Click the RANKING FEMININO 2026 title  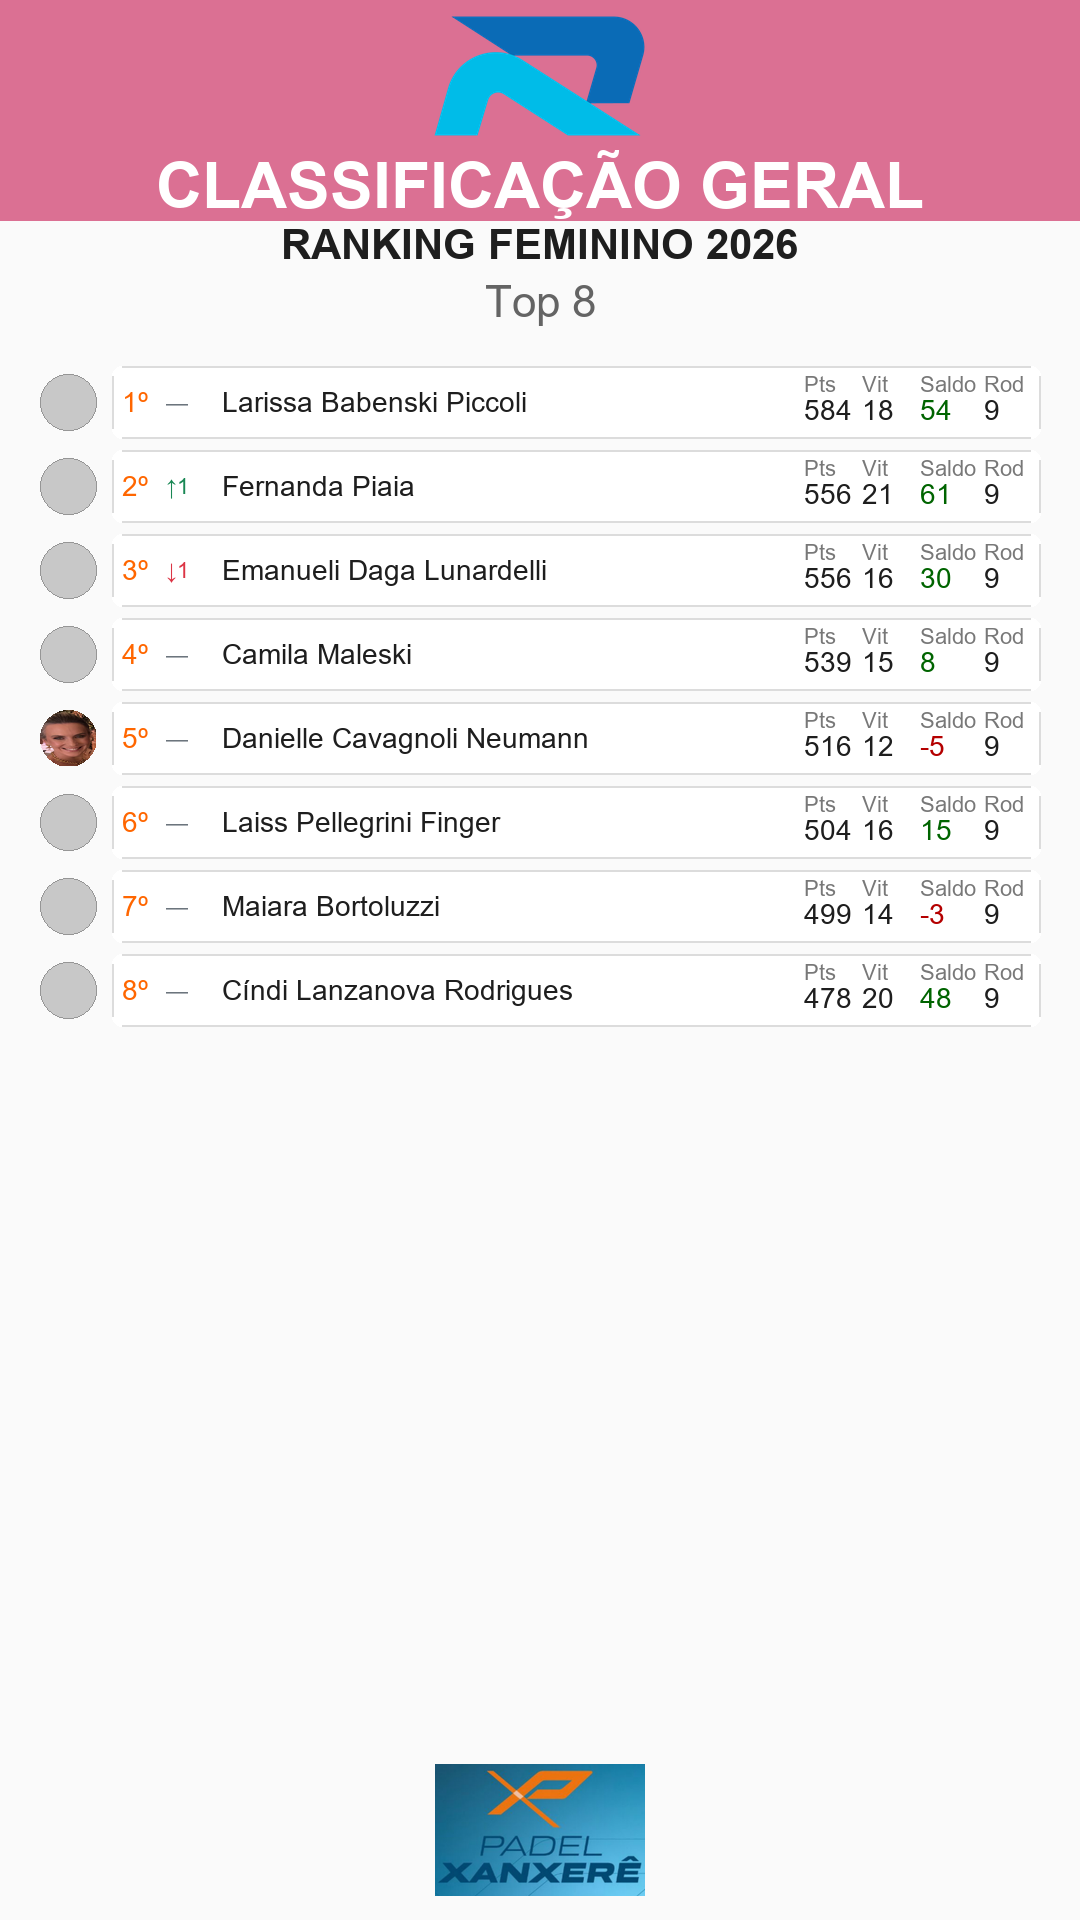tap(540, 245)
